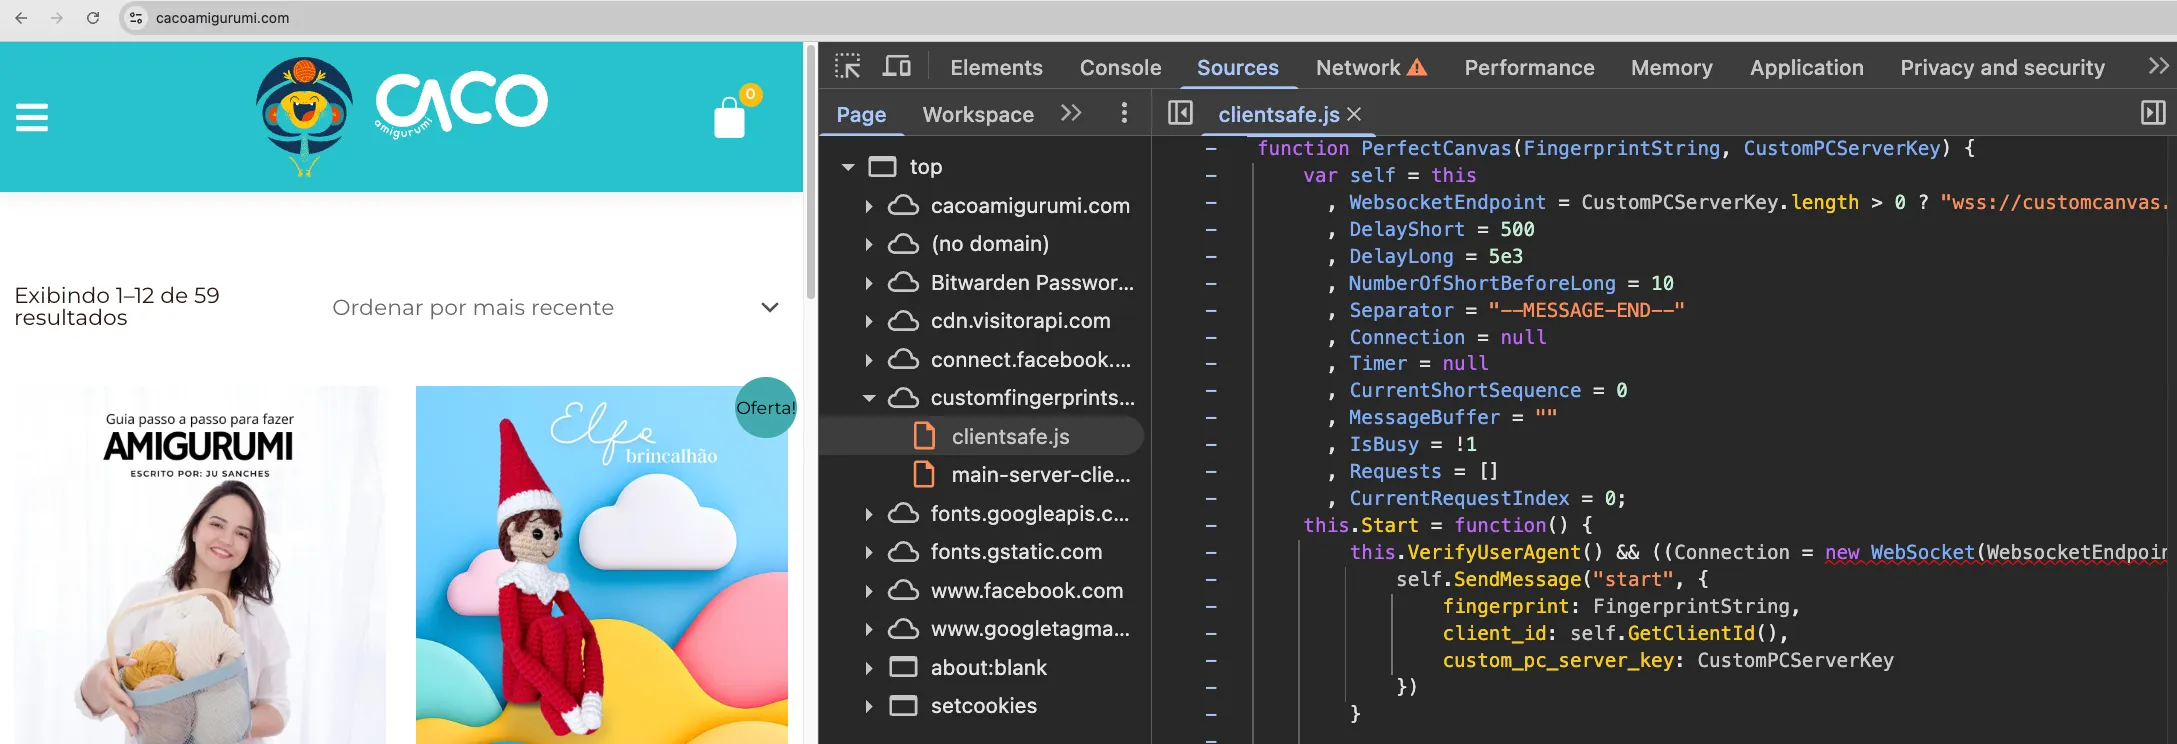
Task: Expand the cdn.visitorapi.com node
Action: click(868, 321)
